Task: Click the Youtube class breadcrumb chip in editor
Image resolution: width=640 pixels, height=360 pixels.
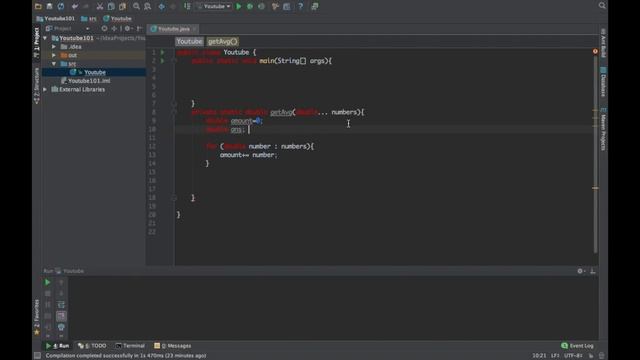Action: click(189, 41)
